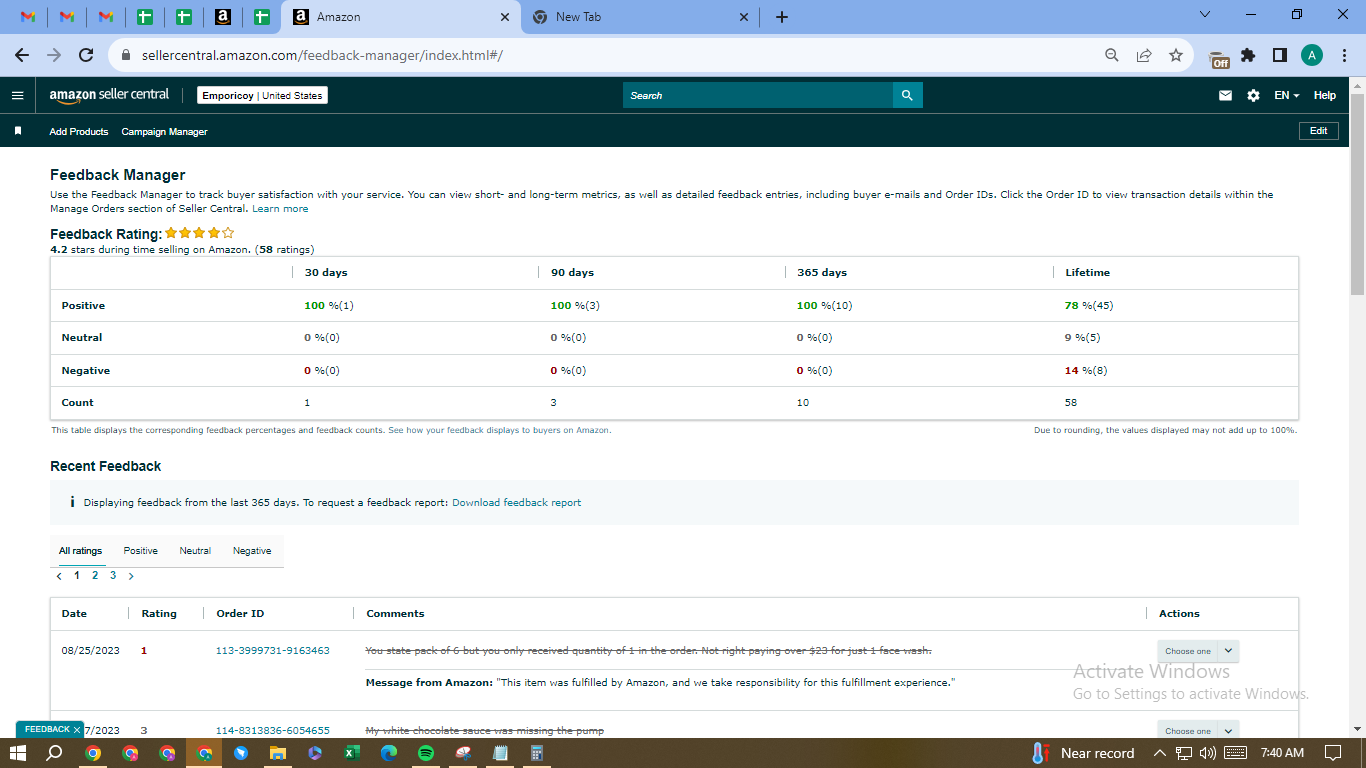The height and width of the screenshot is (768, 1366).
Task: Click the zoom magnifier in the address bar
Action: (x=1111, y=55)
